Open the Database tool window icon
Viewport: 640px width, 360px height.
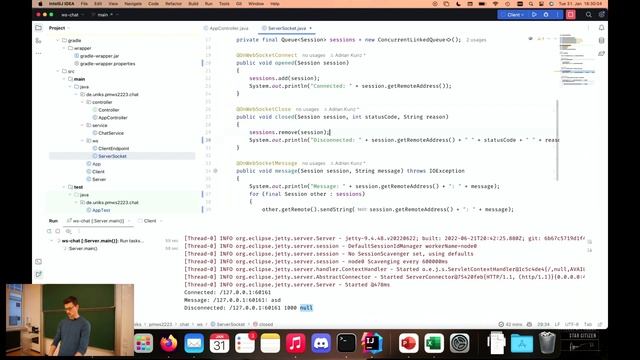601,40
